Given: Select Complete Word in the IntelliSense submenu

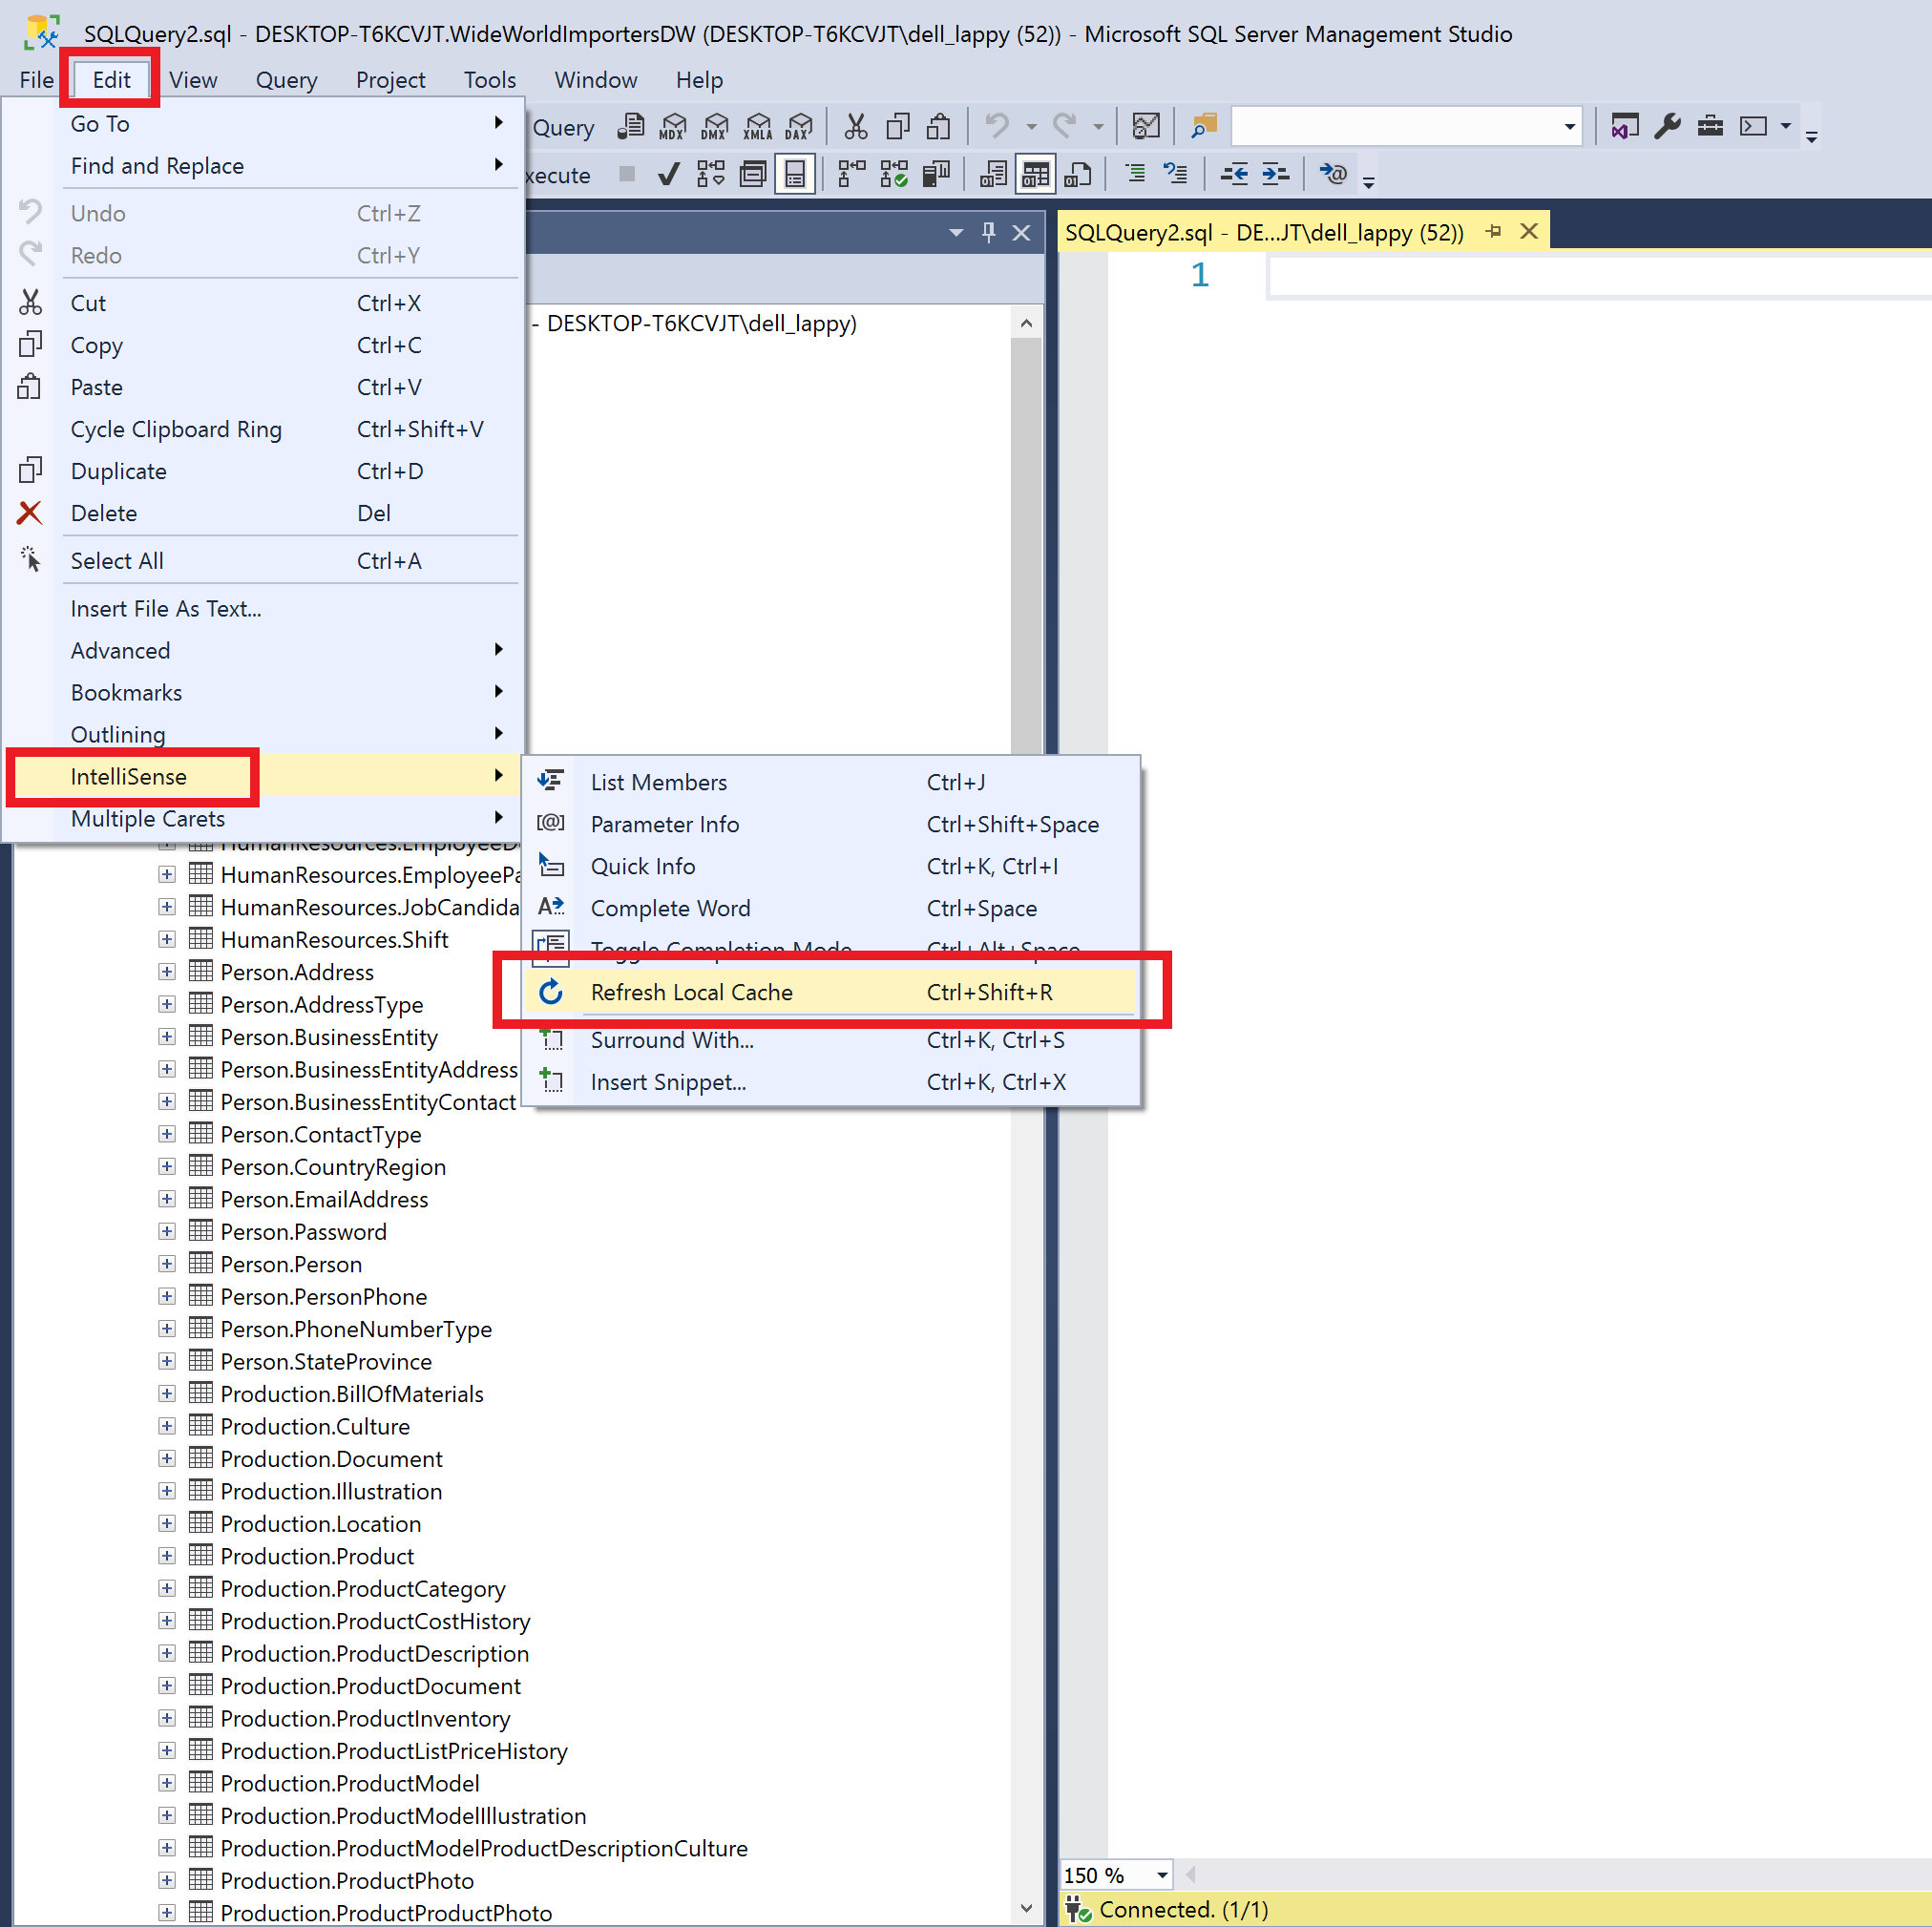Looking at the screenshot, I should point(670,908).
